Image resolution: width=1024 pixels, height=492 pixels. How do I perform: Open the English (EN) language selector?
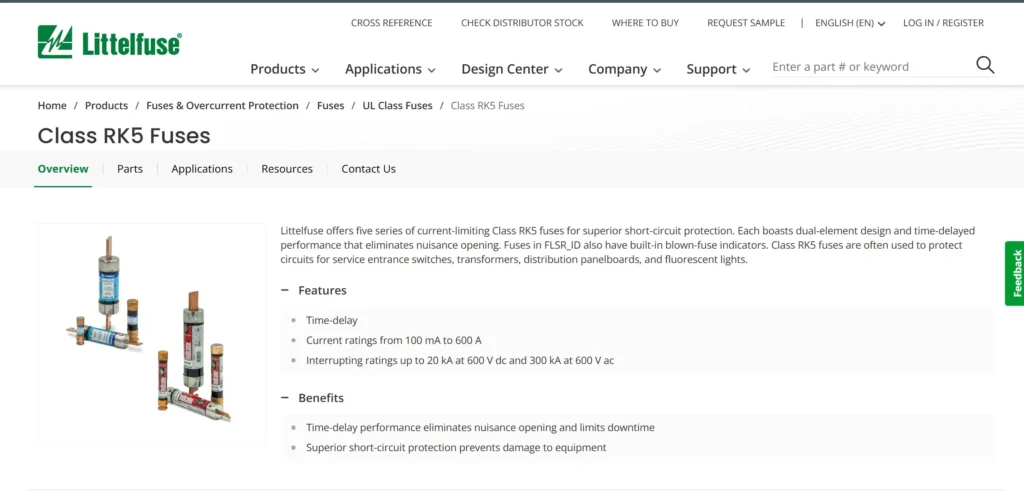pos(850,23)
